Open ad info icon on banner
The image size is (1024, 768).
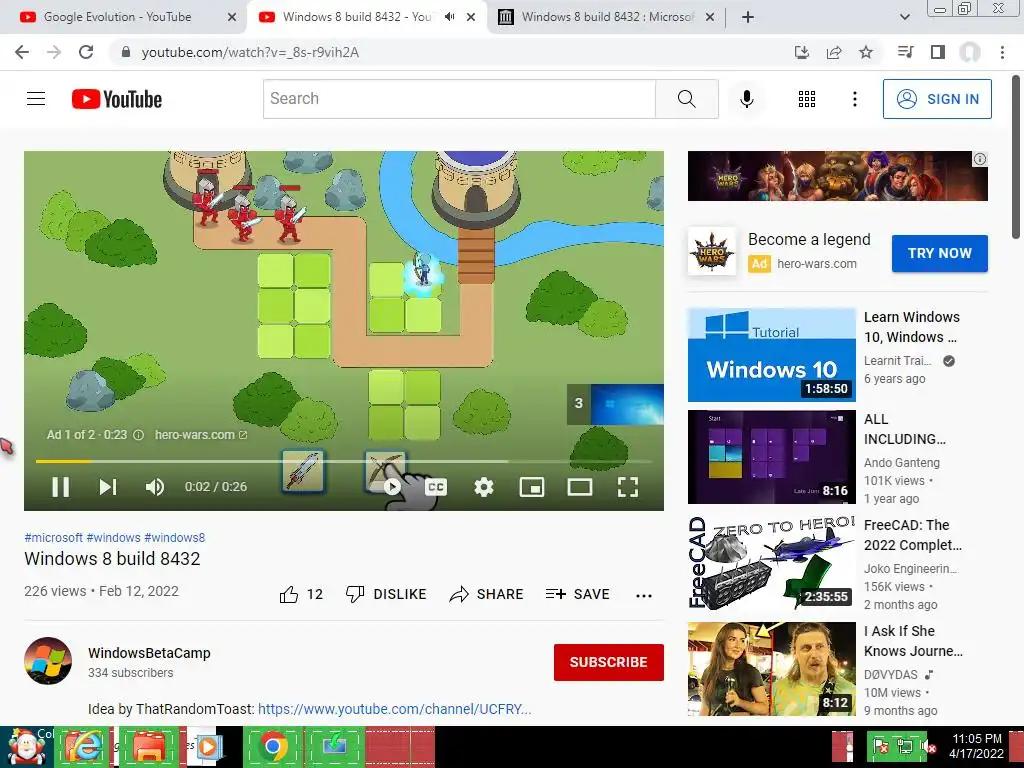pos(980,159)
